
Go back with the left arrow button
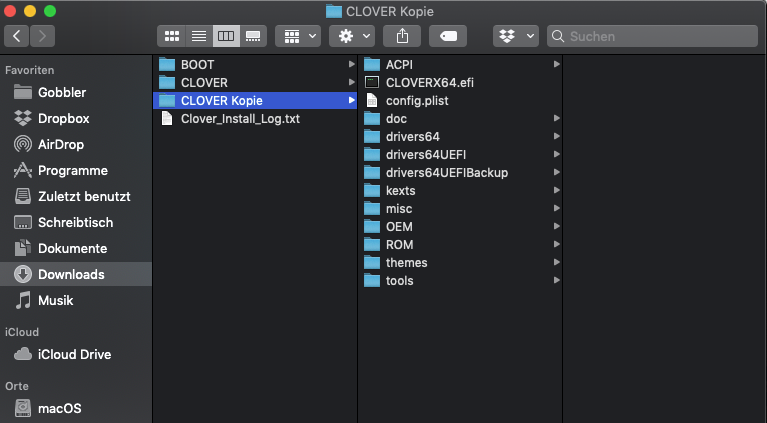point(17,36)
